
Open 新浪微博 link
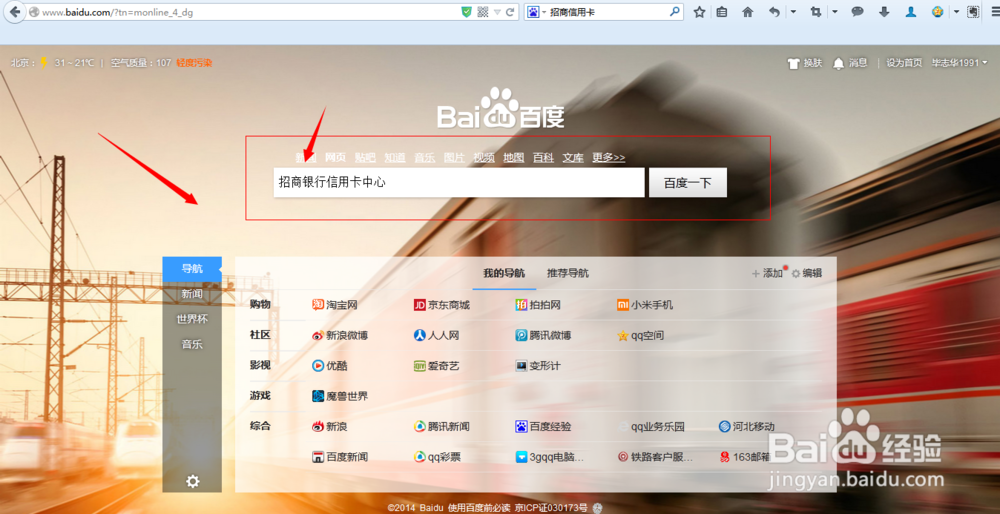pyautogui.click(x=340, y=335)
